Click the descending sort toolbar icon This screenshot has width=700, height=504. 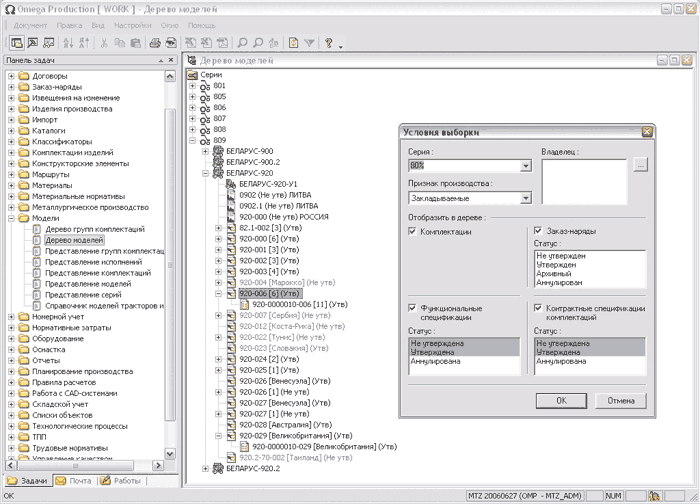[84, 43]
